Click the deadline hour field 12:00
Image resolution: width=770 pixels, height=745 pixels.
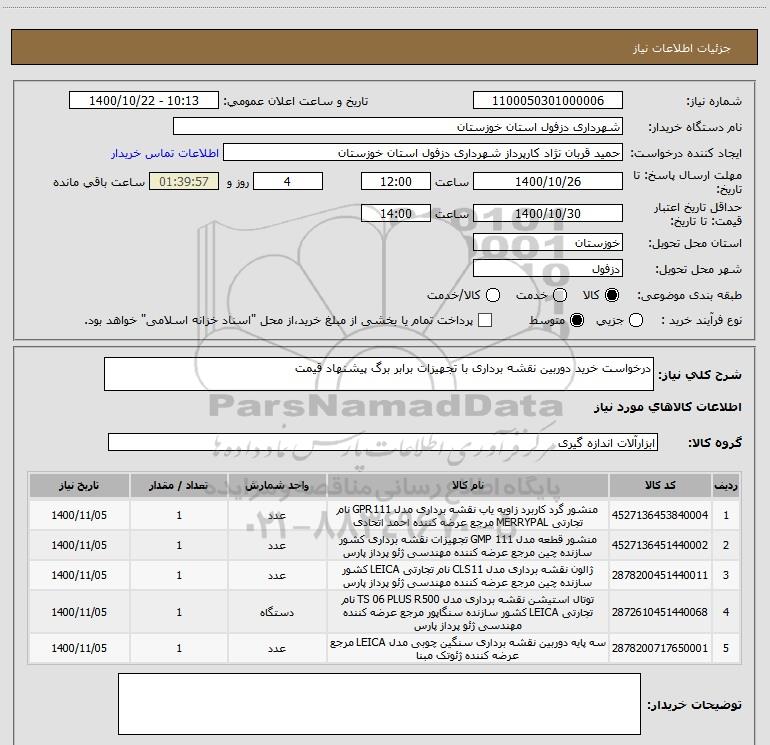(x=396, y=181)
